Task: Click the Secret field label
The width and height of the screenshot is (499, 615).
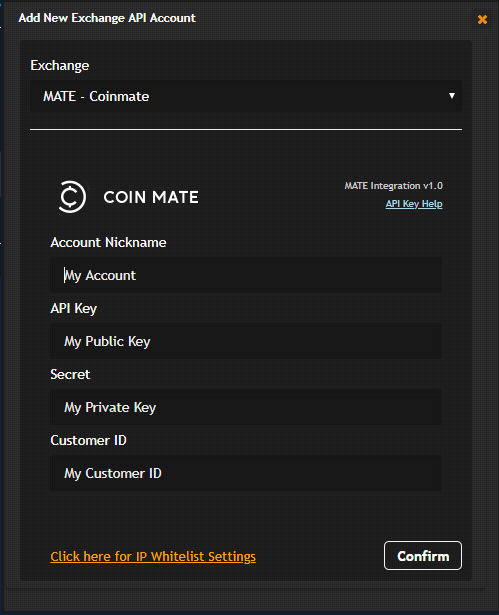Action: pyautogui.click(x=70, y=374)
